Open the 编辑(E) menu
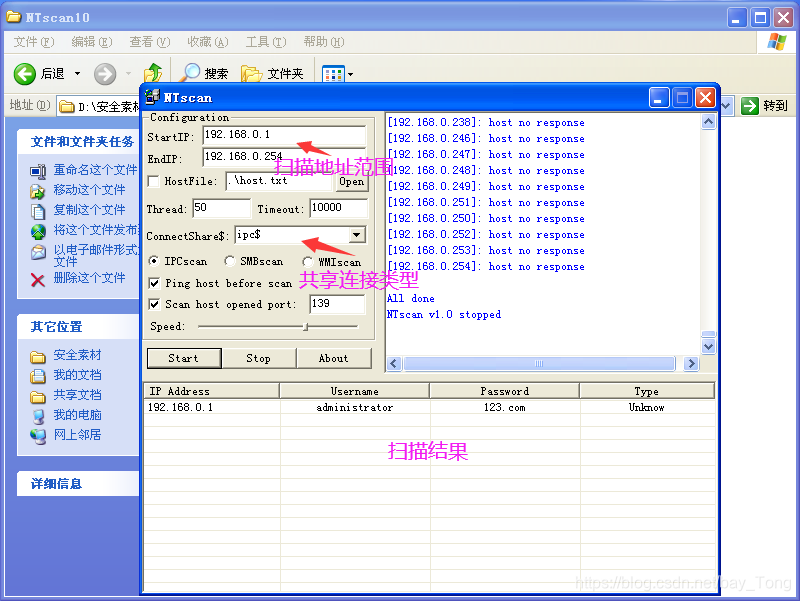Image resolution: width=800 pixels, height=601 pixels. [x=92, y=41]
